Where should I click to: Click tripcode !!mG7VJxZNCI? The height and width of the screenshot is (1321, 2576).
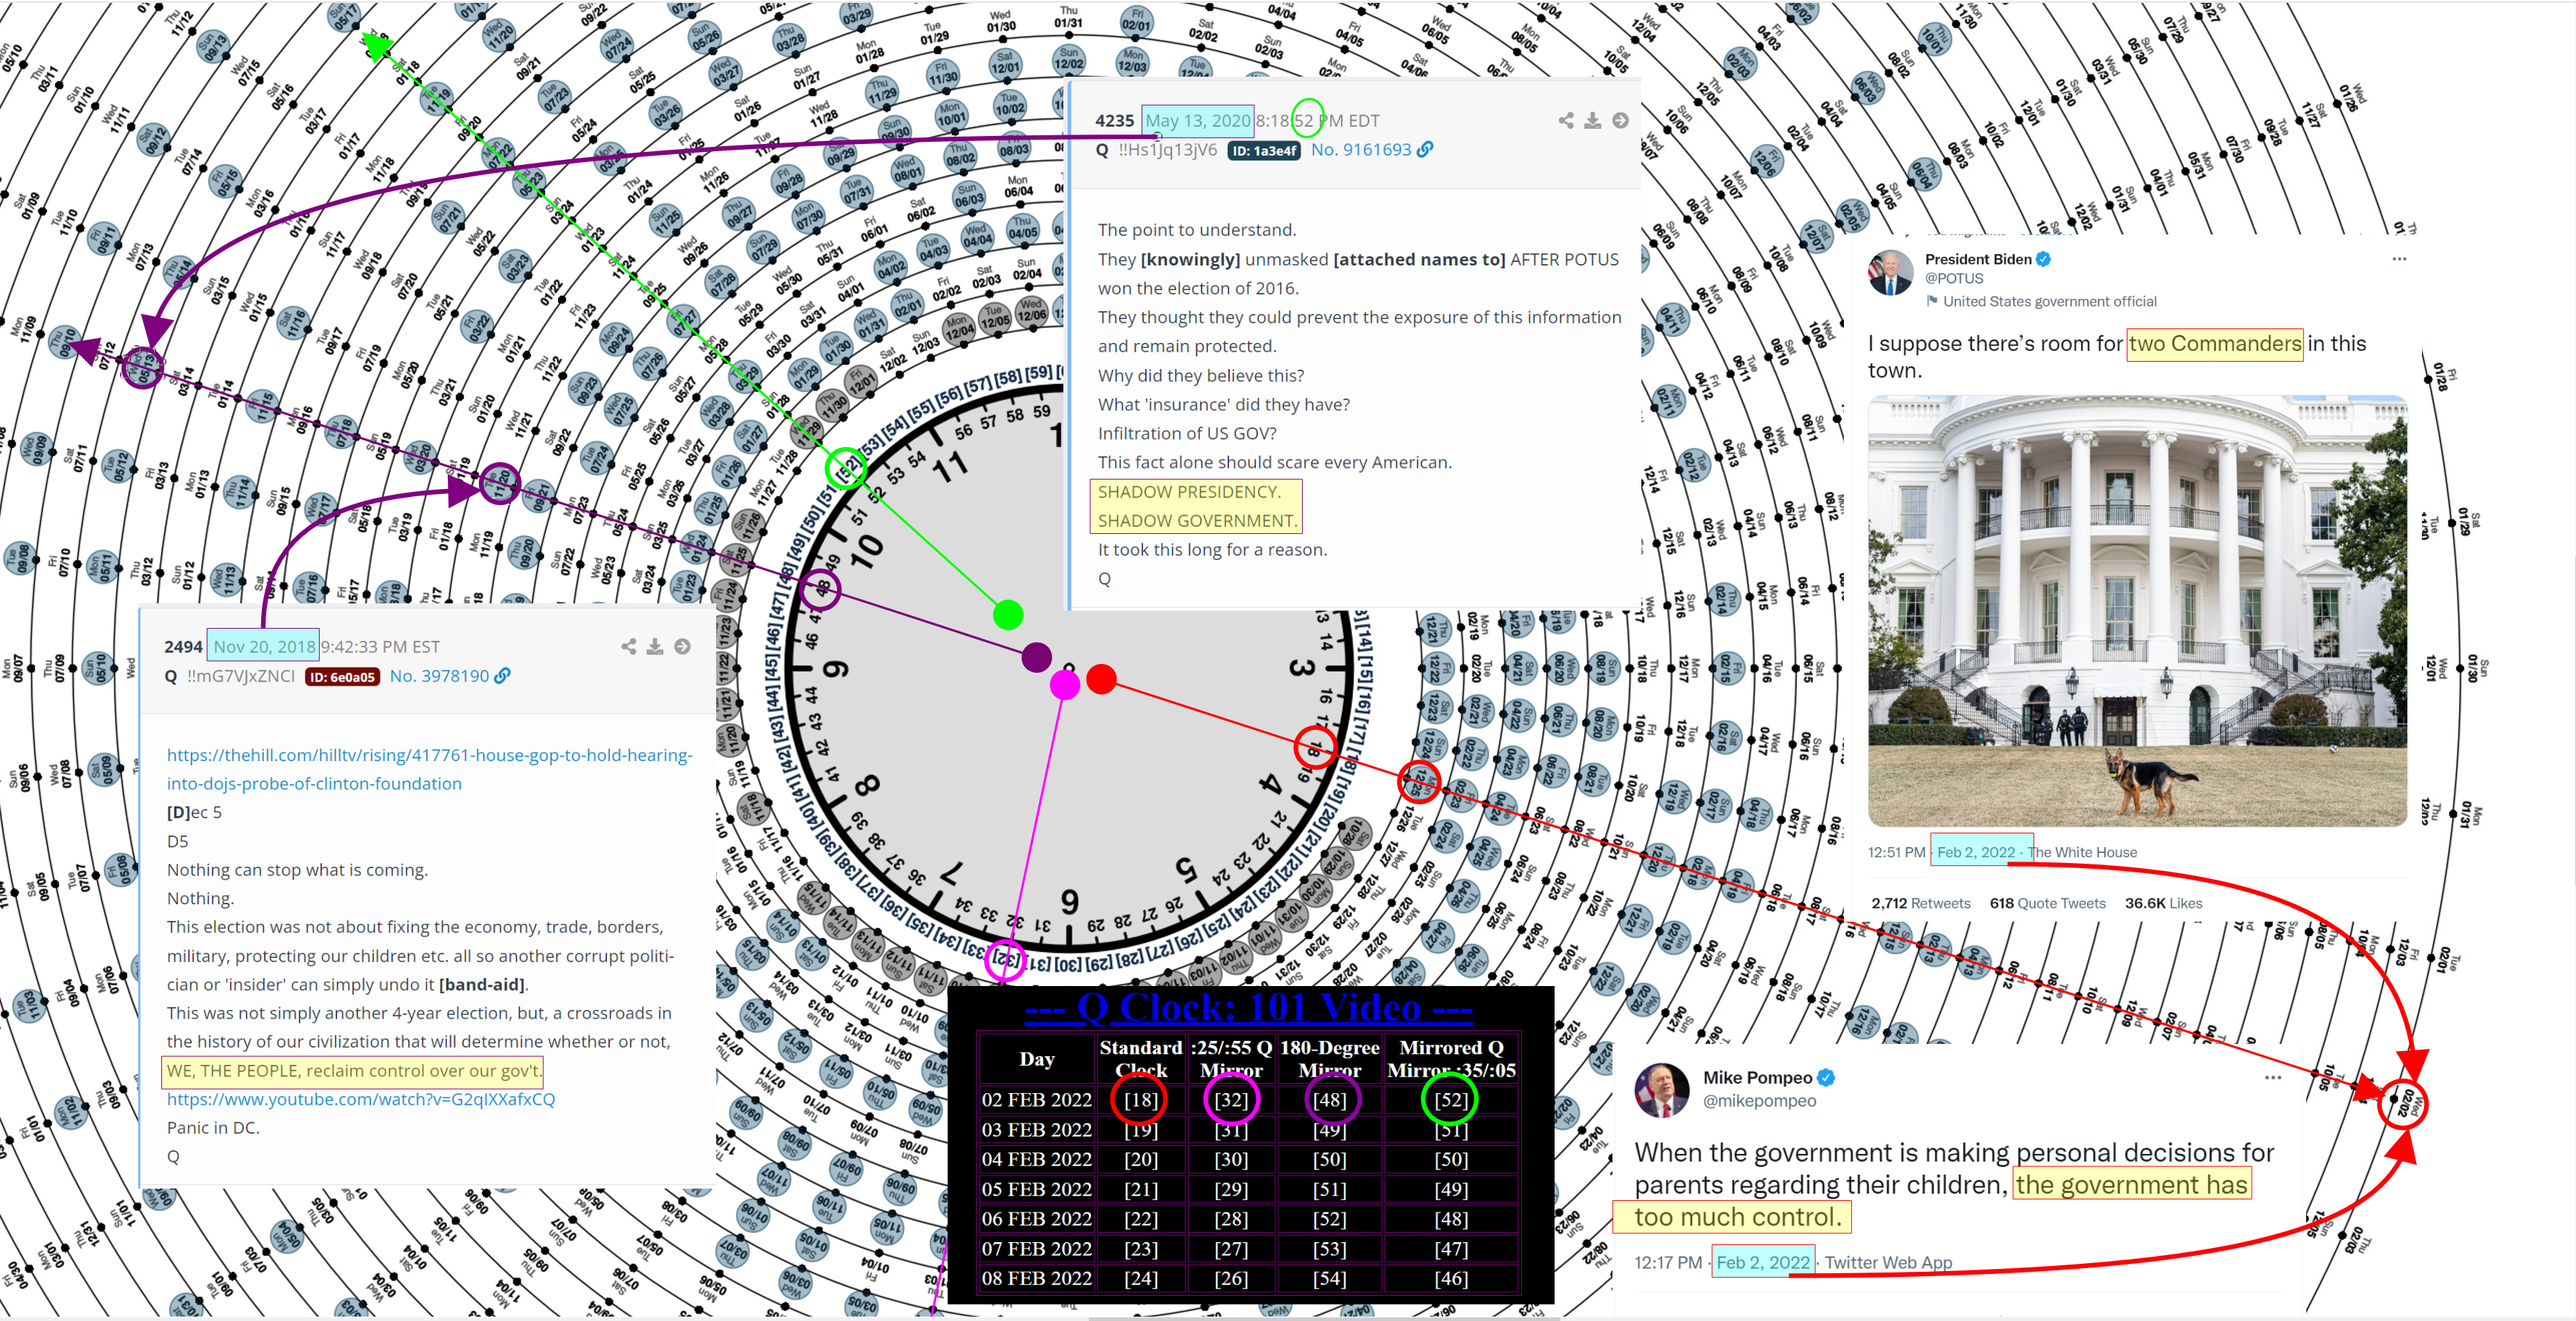coord(241,677)
